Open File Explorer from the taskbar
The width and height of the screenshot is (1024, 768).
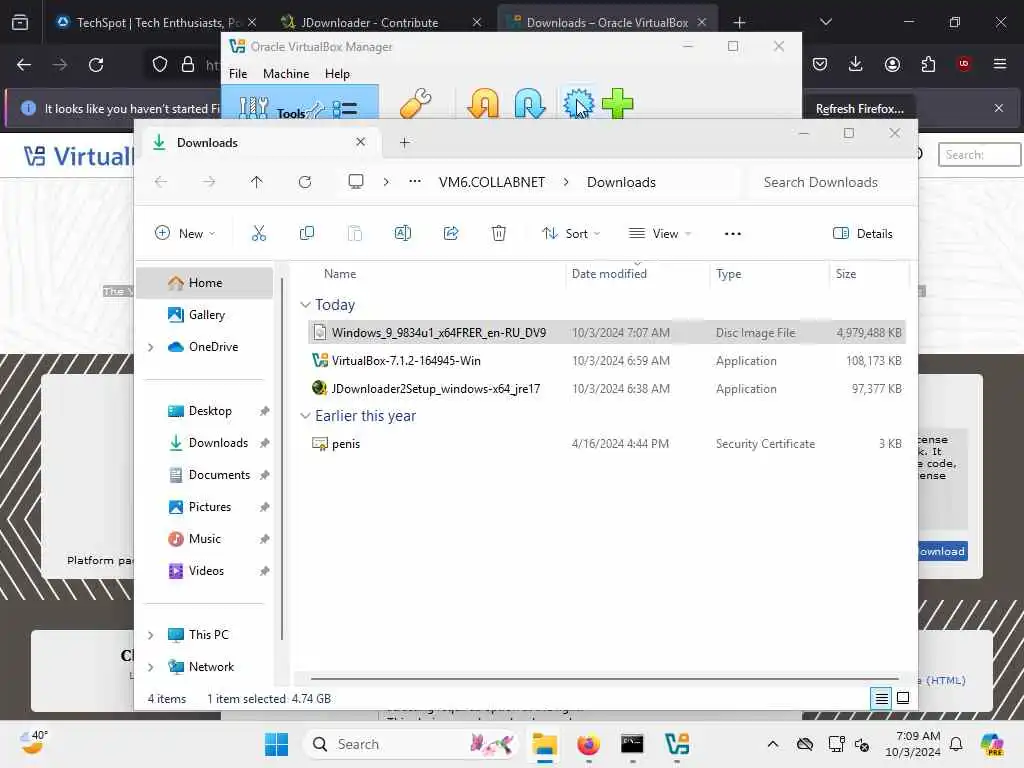point(544,744)
